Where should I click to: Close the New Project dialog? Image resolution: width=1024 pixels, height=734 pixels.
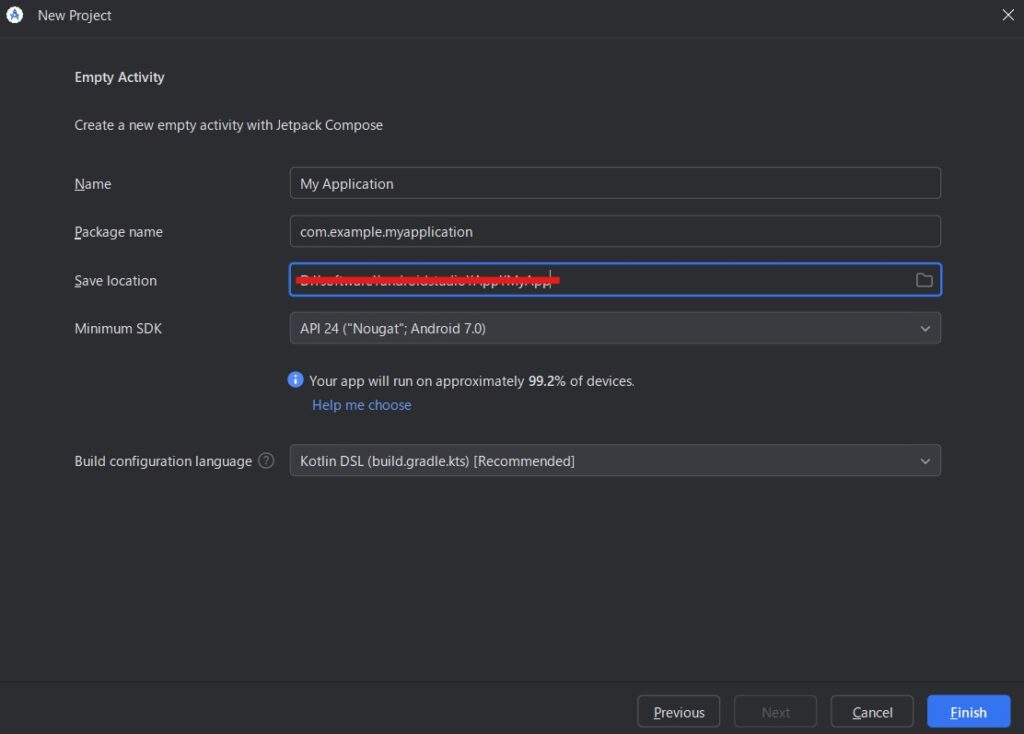coord(1007,15)
